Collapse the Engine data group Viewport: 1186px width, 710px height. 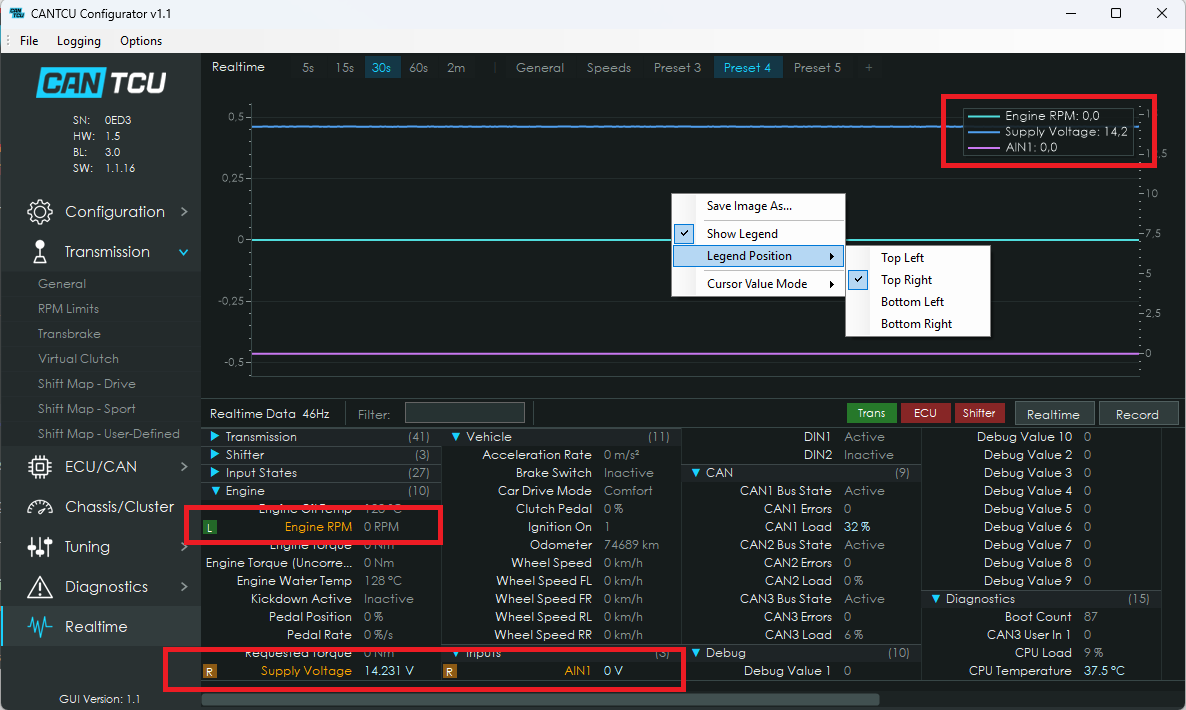click(215, 491)
